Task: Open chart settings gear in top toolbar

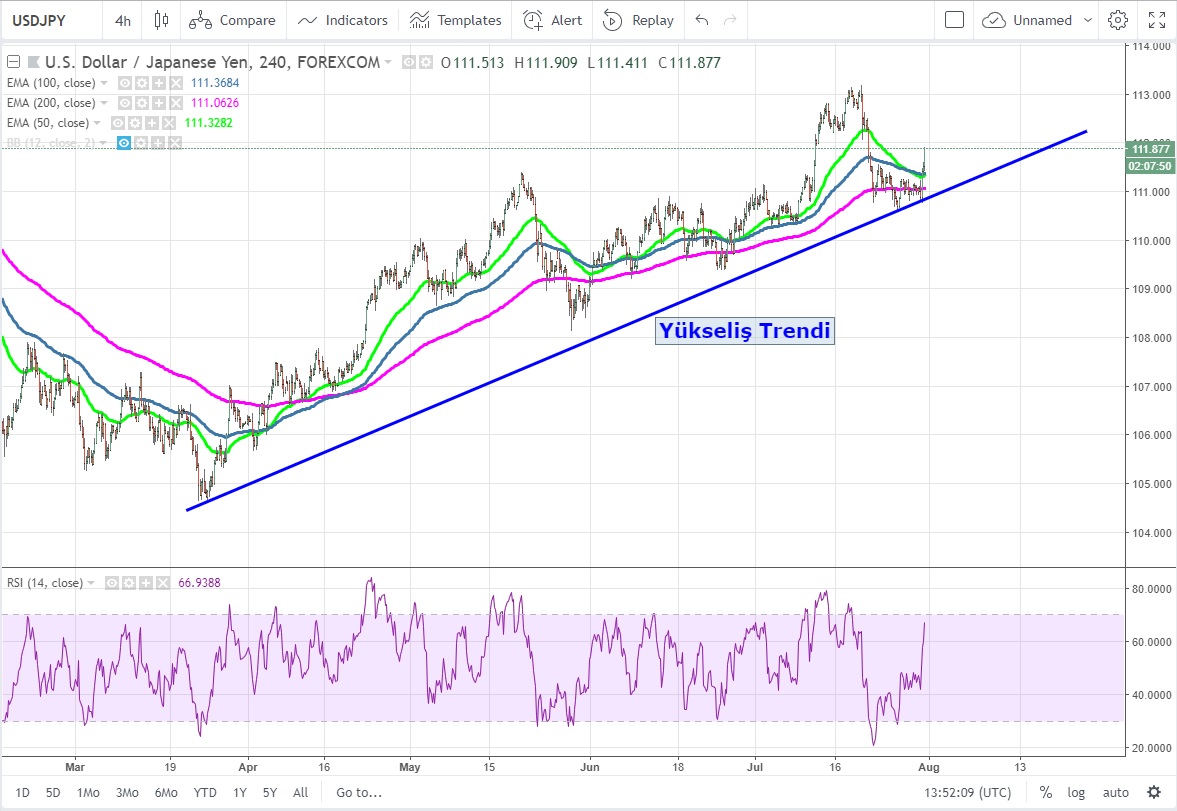Action: (x=1118, y=20)
